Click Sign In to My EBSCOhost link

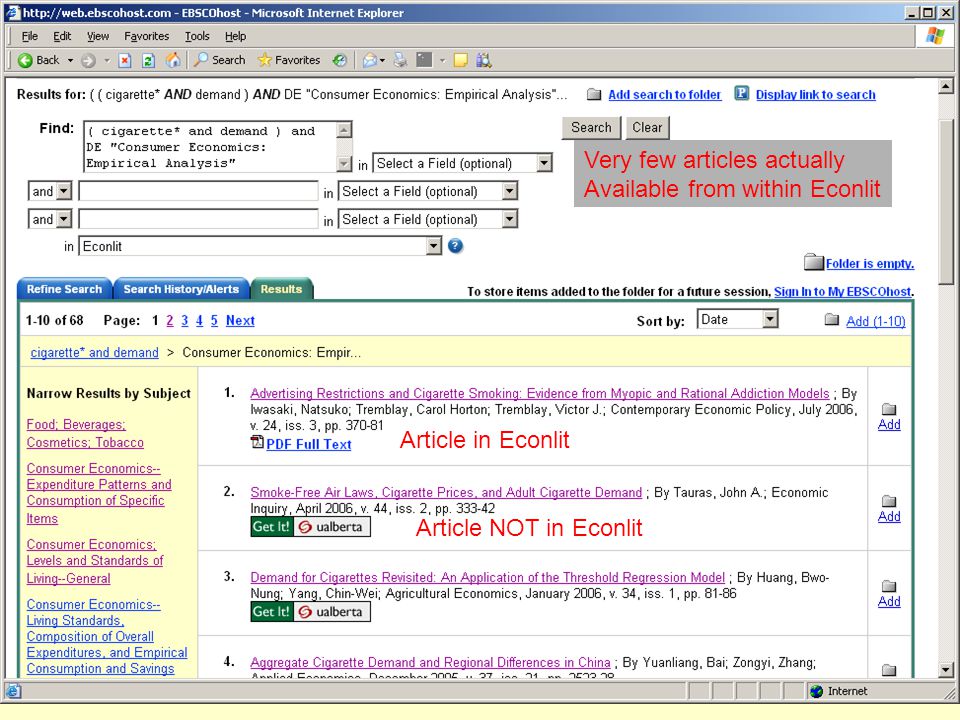pyautogui.click(x=842, y=291)
